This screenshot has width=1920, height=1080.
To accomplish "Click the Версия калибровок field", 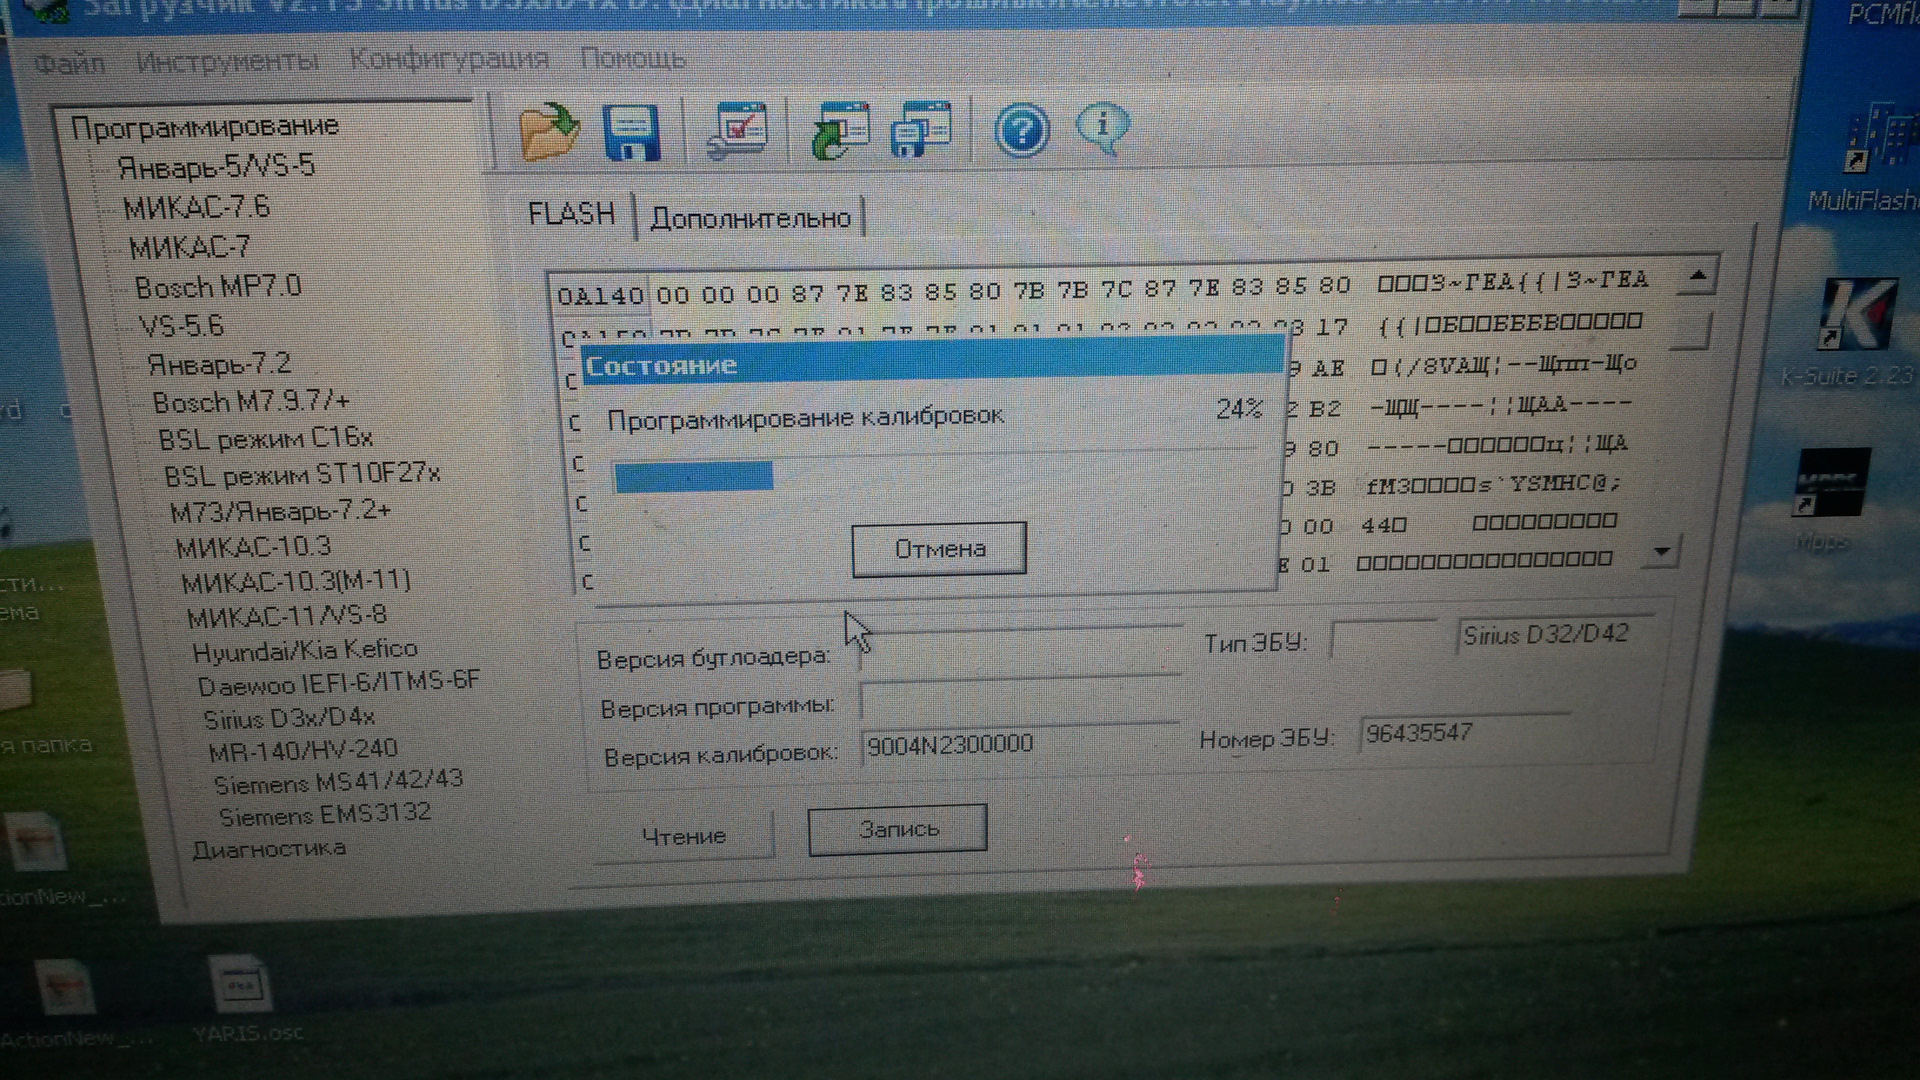I will pos(1020,746).
